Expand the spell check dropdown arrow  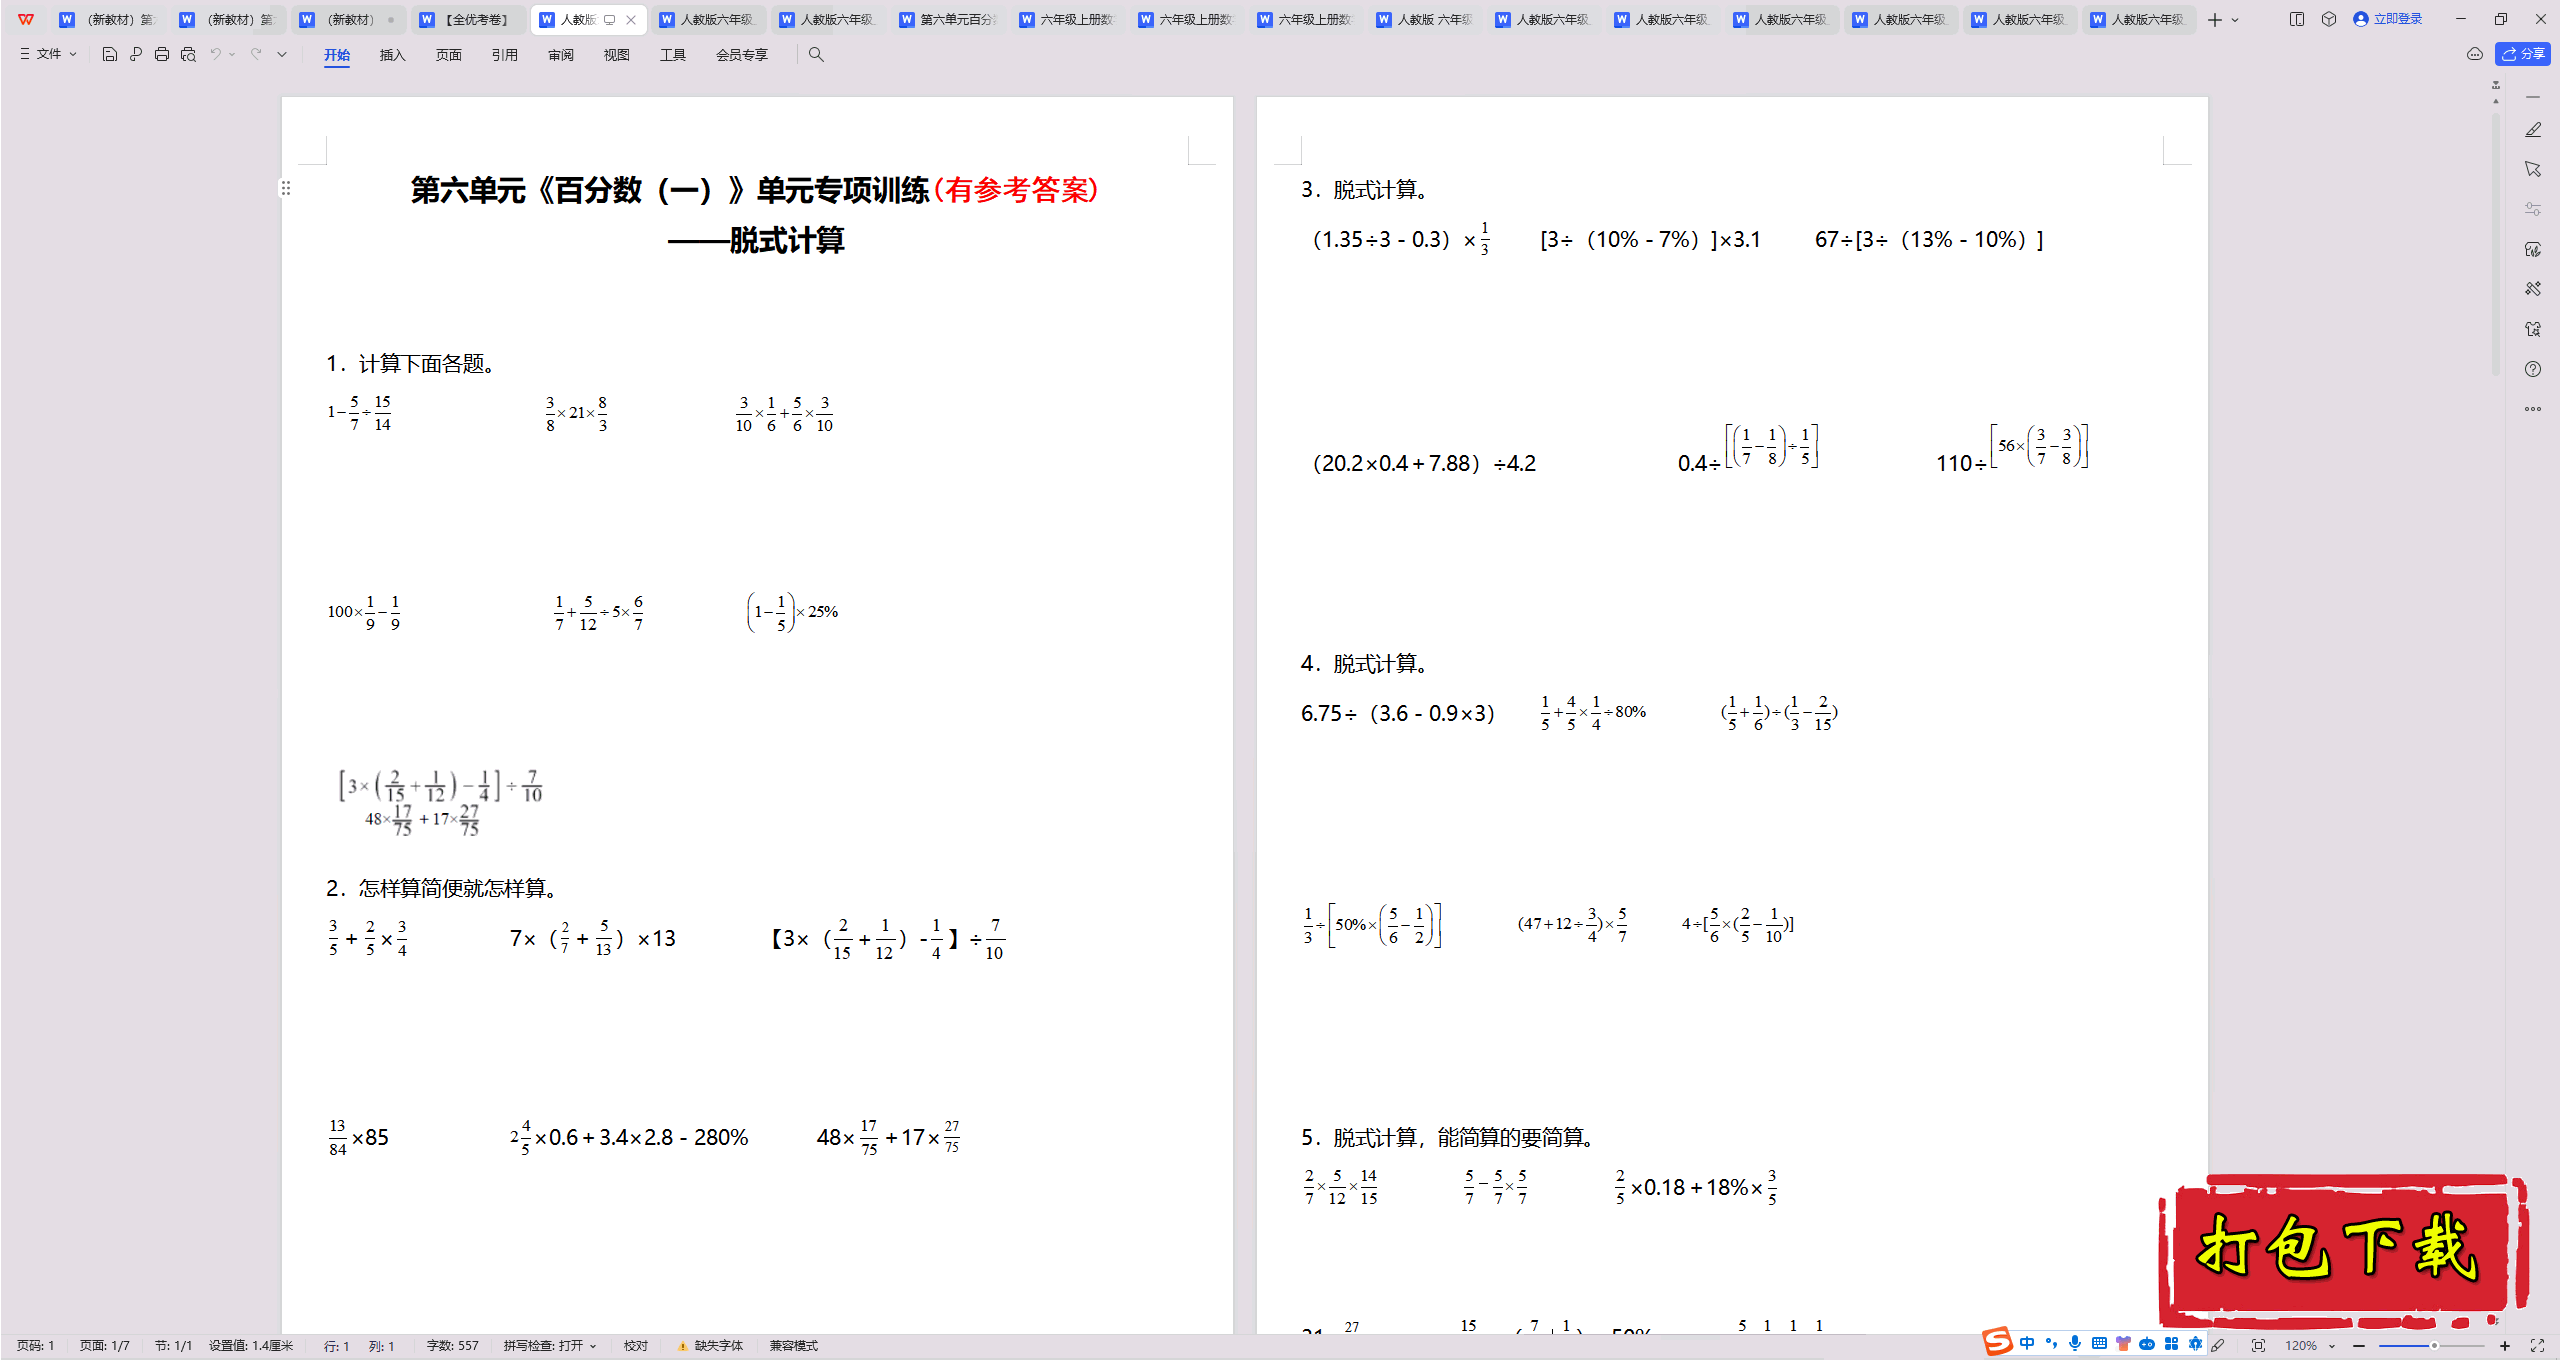[x=593, y=1346]
